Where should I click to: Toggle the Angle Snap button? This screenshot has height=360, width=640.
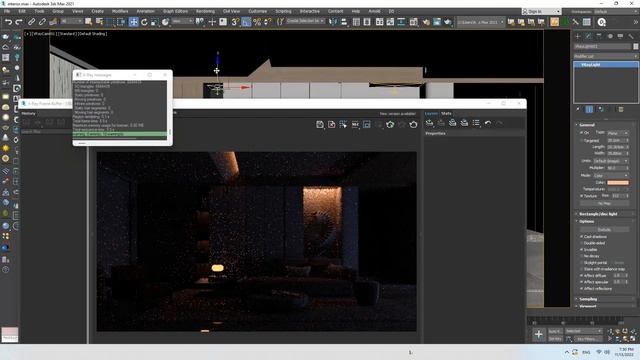246,22
